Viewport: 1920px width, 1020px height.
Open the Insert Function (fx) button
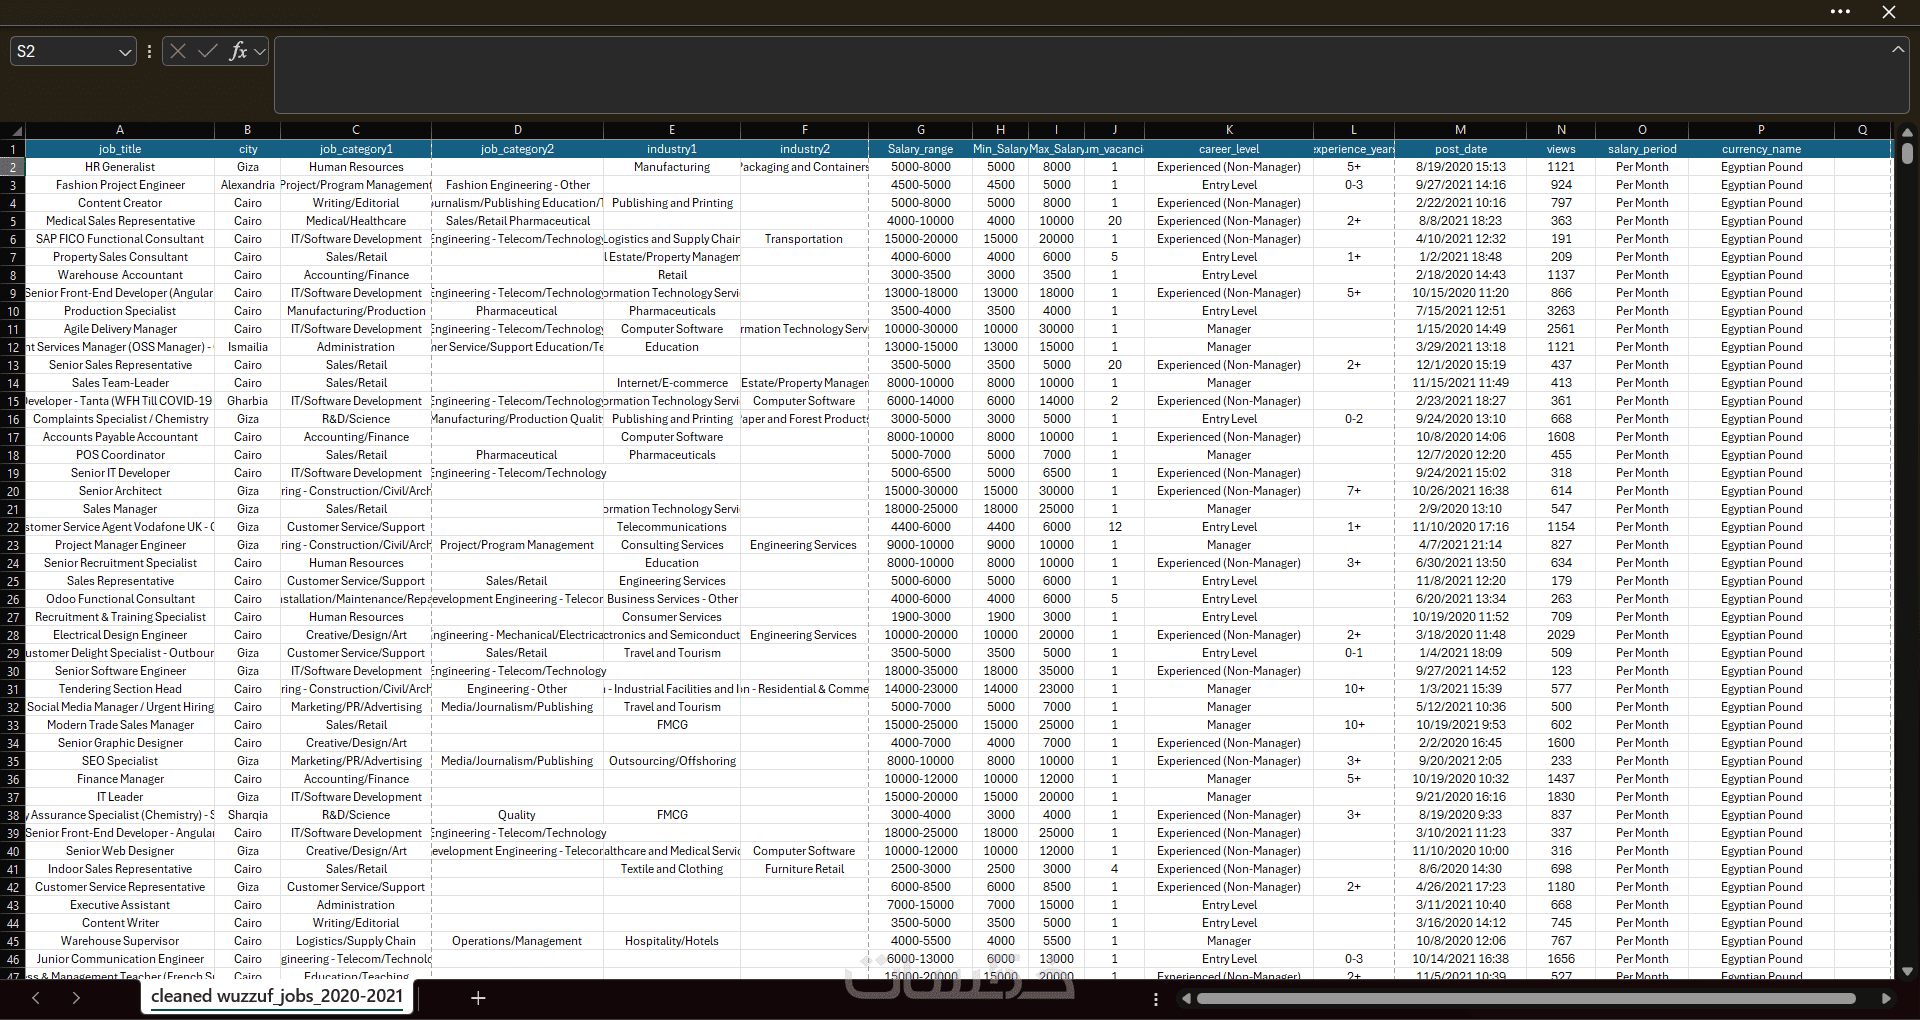pyautogui.click(x=238, y=51)
